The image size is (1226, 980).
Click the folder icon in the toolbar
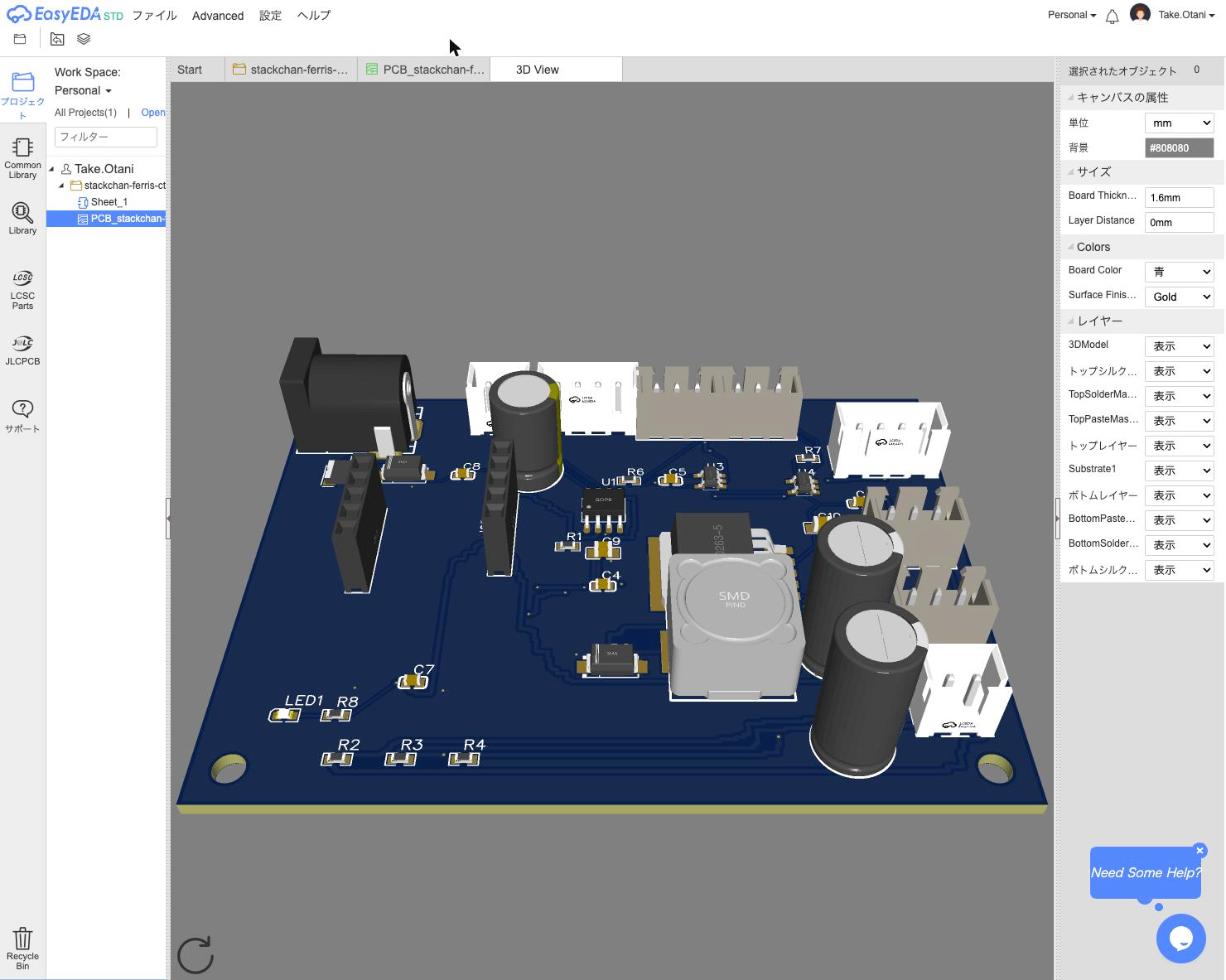[x=20, y=40]
